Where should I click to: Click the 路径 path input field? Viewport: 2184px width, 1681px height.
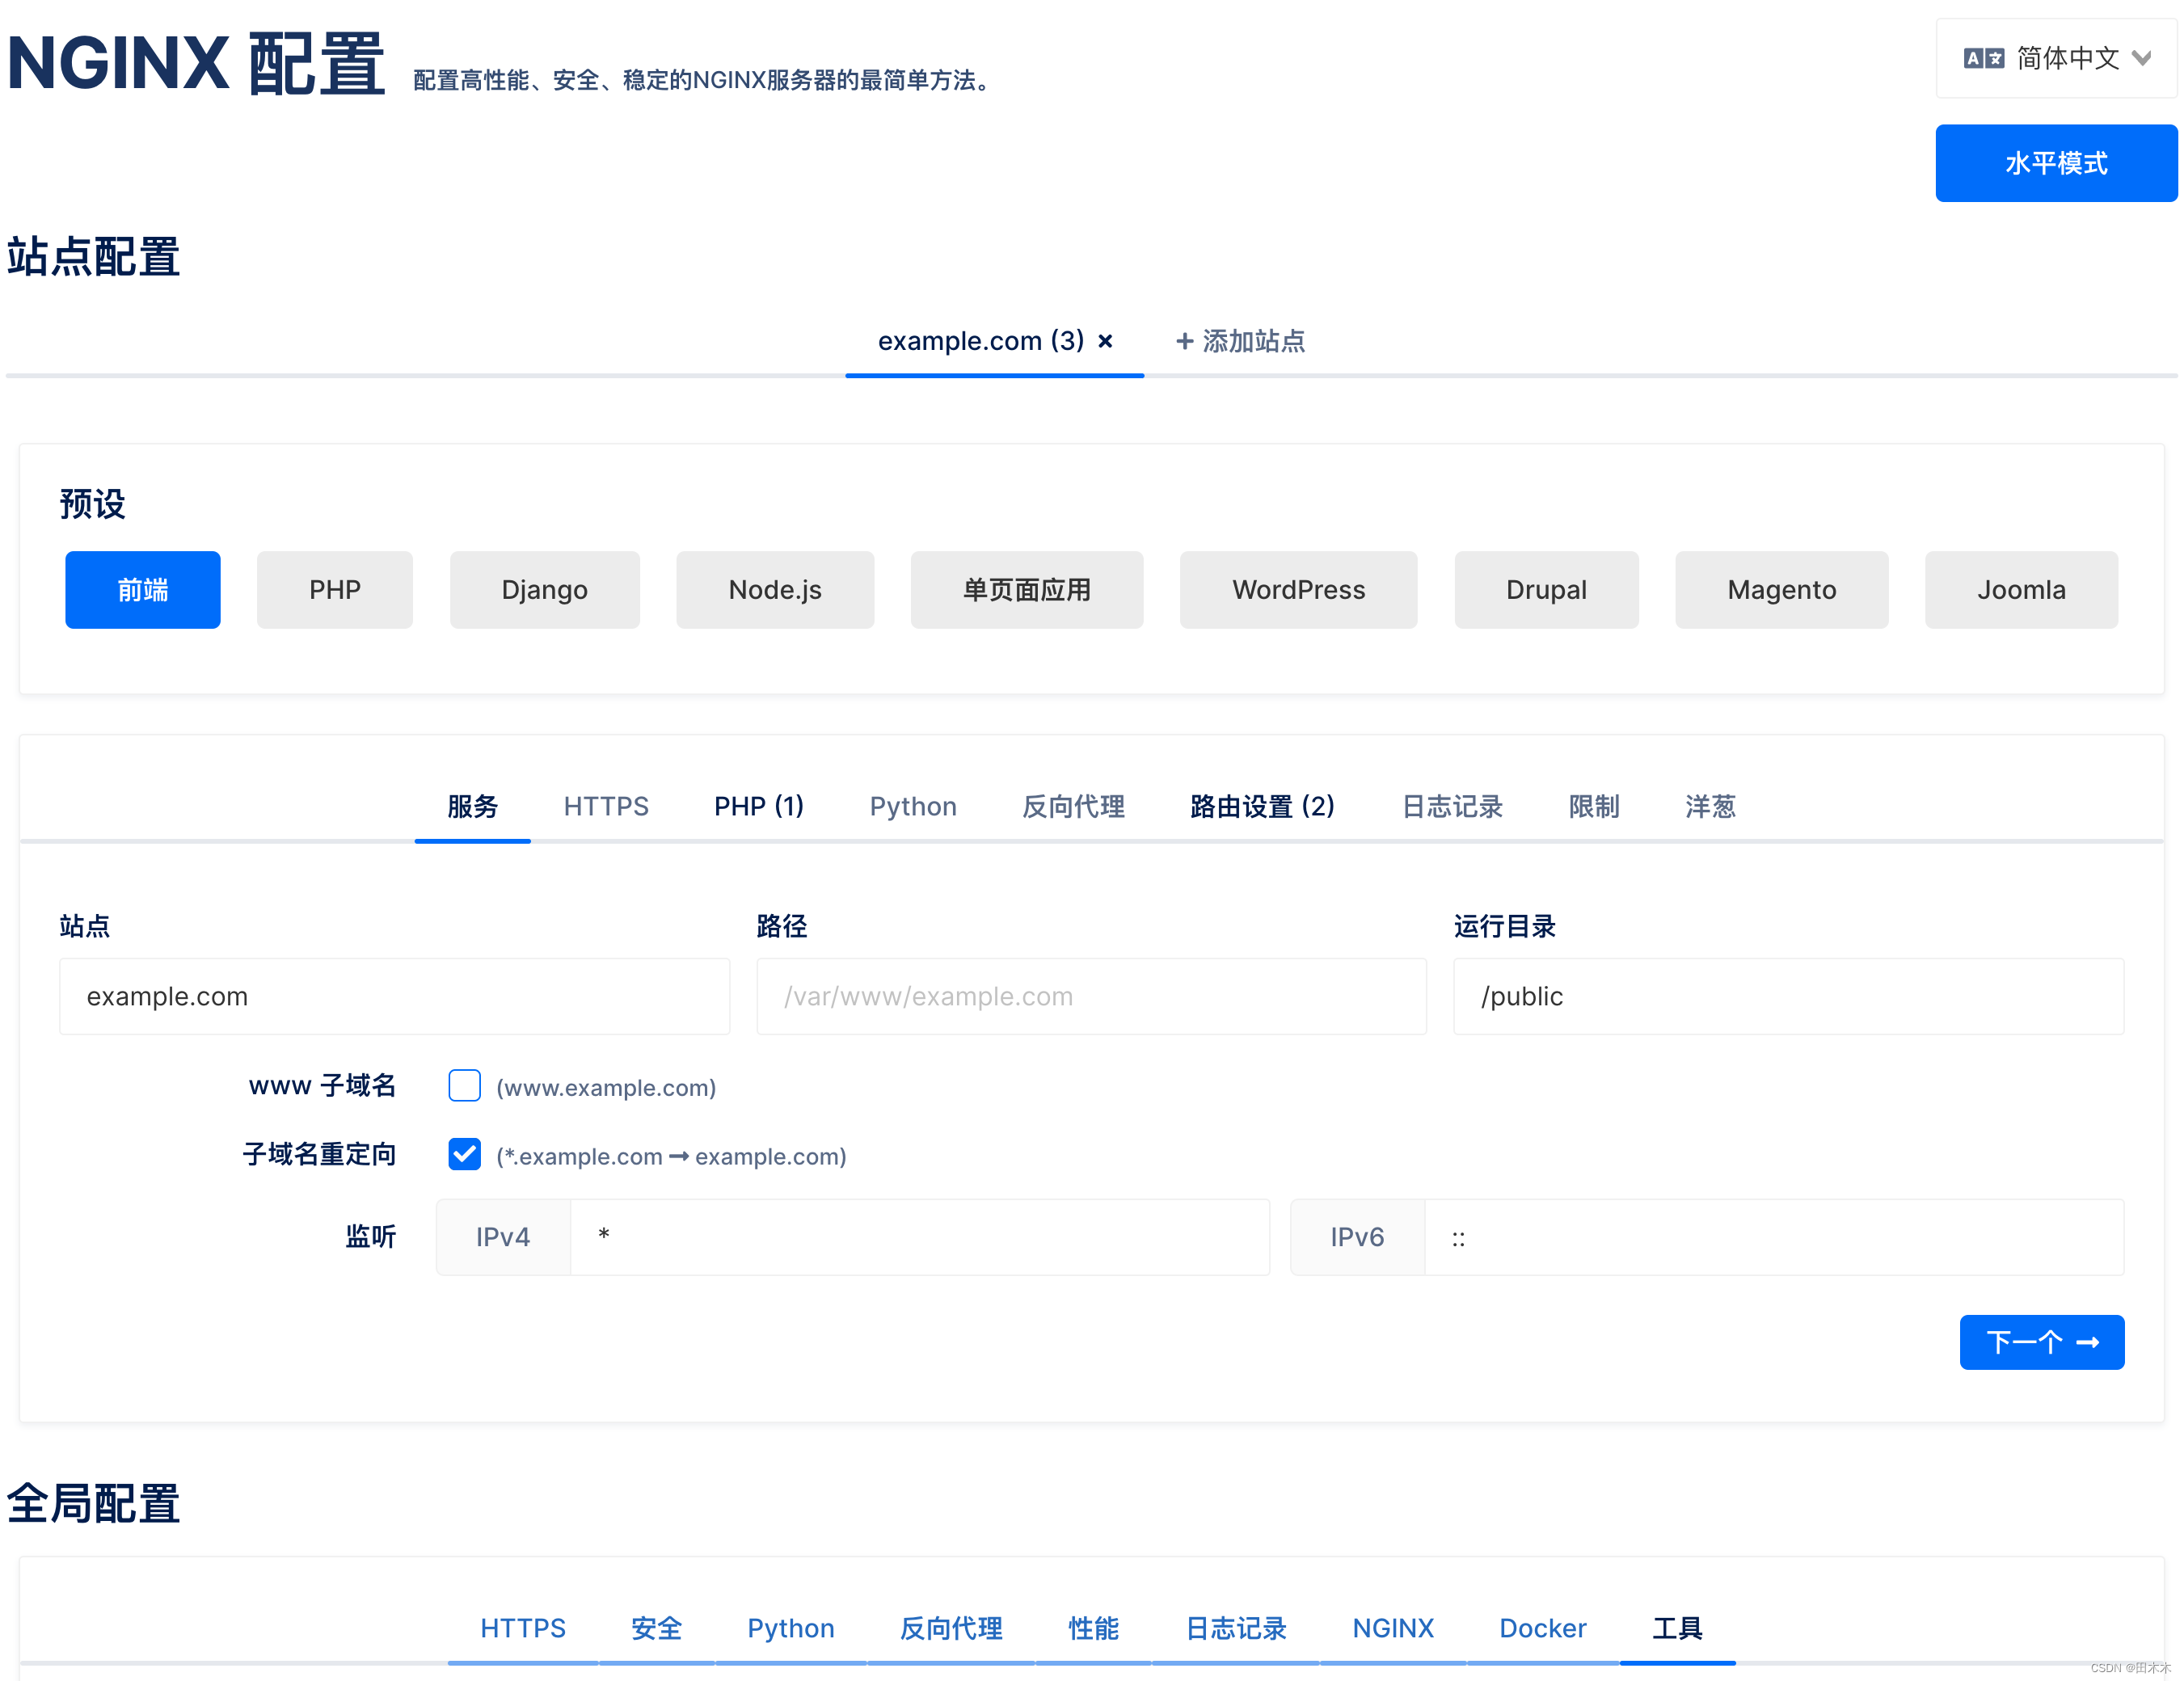(x=1092, y=997)
